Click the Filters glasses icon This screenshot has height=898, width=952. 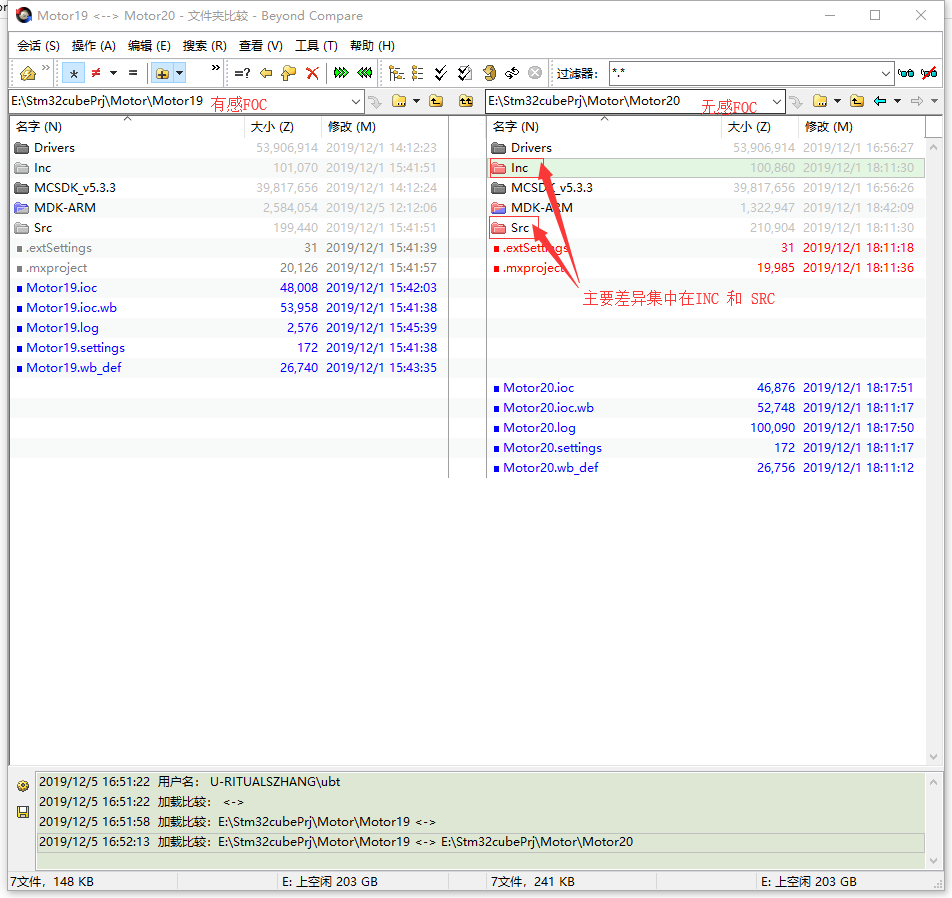[906, 73]
